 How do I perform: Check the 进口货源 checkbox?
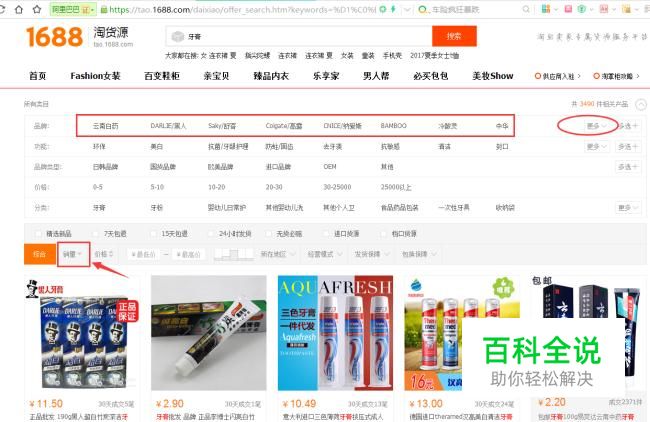(x=326, y=234)
